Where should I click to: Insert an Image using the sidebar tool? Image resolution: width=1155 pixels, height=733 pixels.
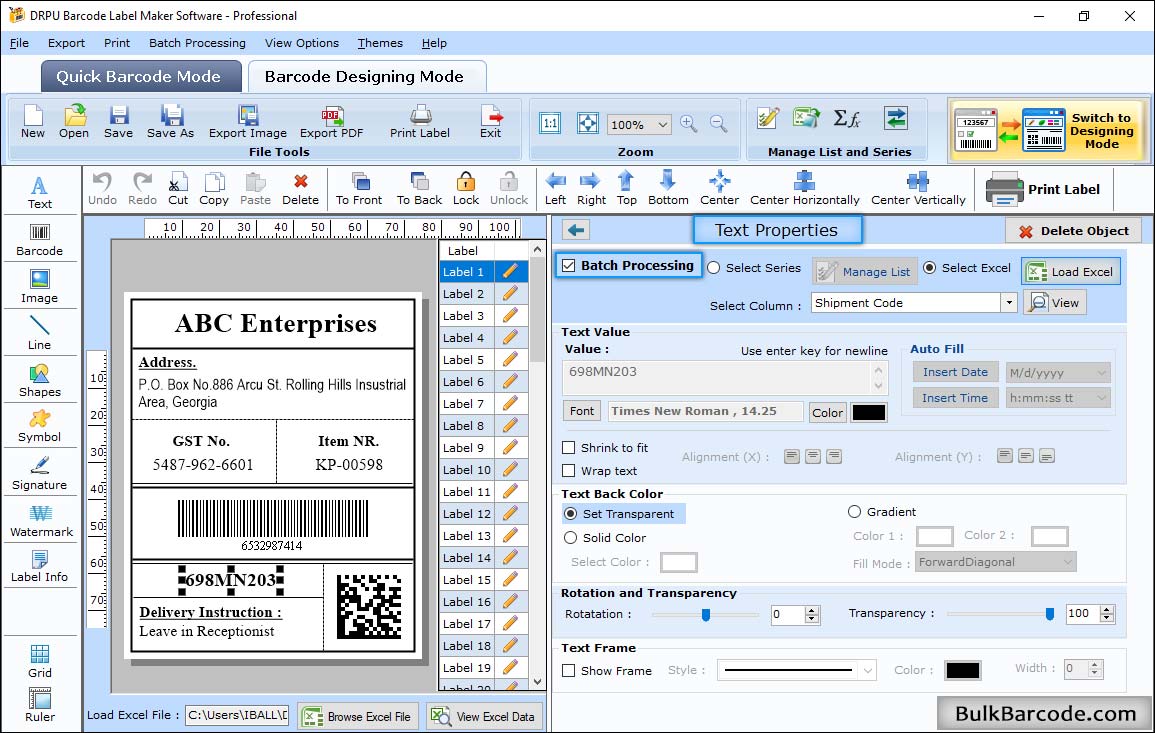click(40, 287)
